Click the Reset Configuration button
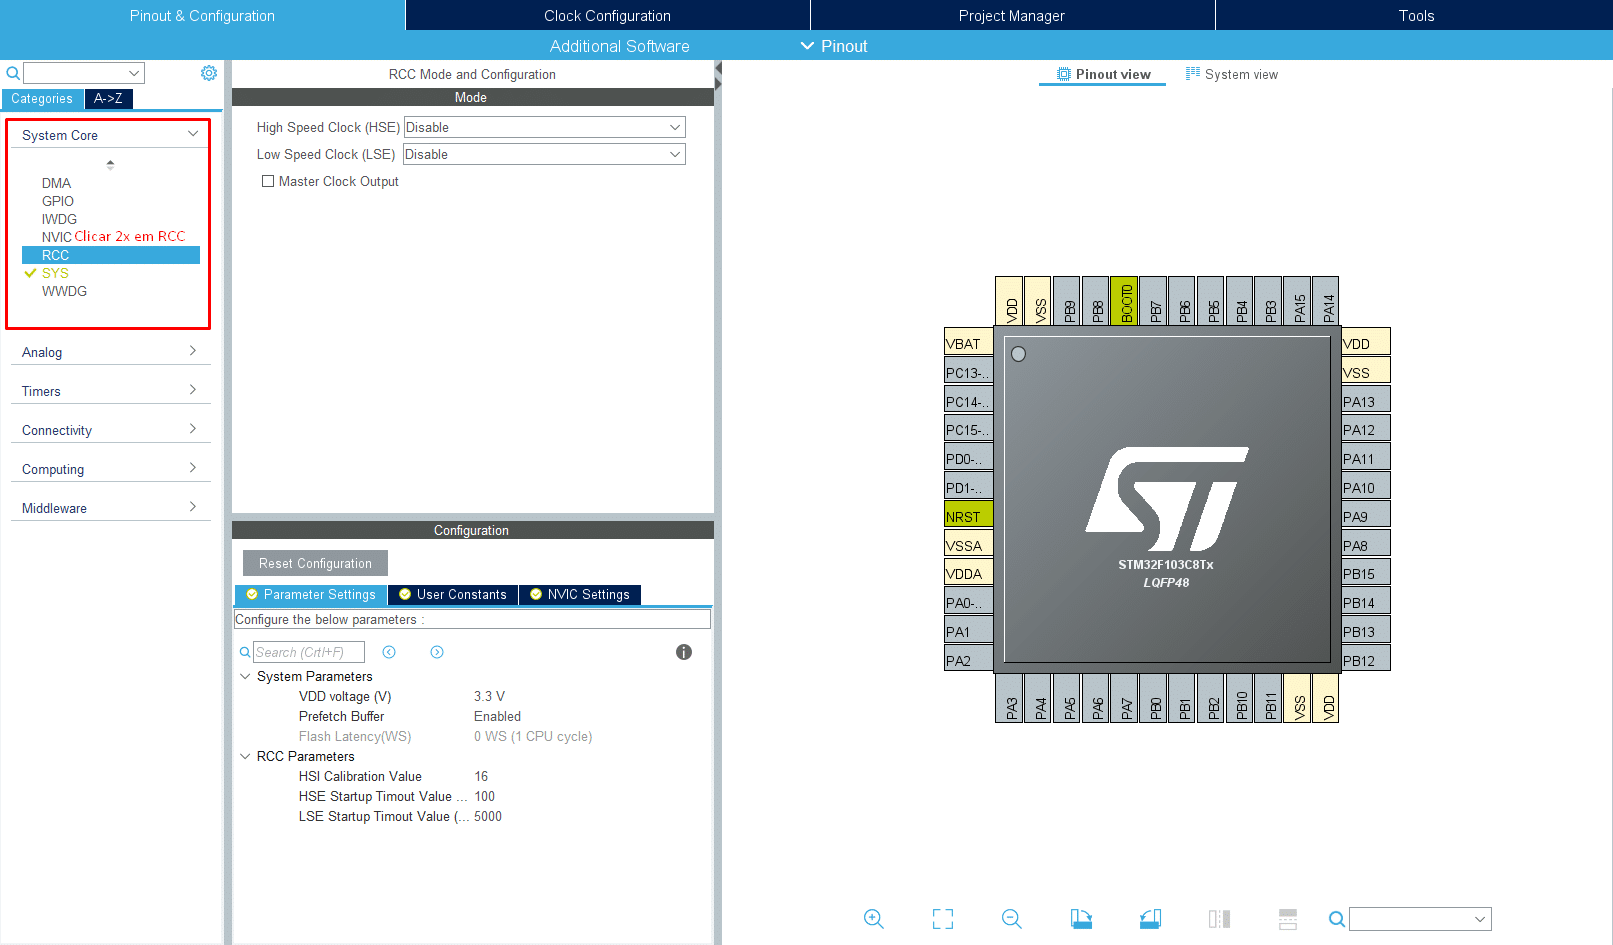Viewport: 1613px width, 945px height. point(315,563)
